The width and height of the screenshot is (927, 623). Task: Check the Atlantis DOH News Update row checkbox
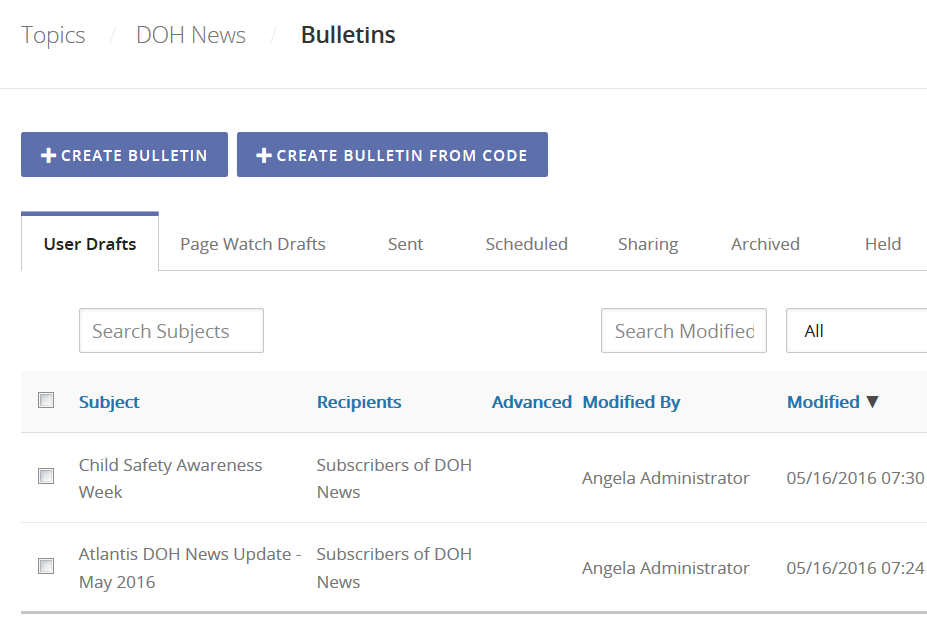click(46, 565)
